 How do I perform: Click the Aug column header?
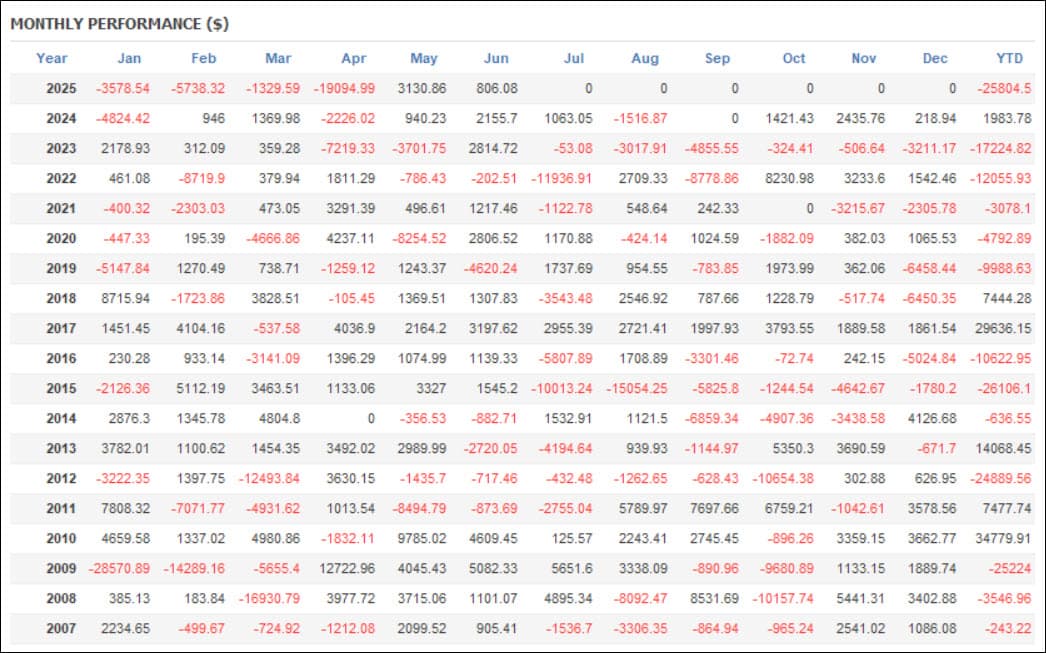(644, 58)
